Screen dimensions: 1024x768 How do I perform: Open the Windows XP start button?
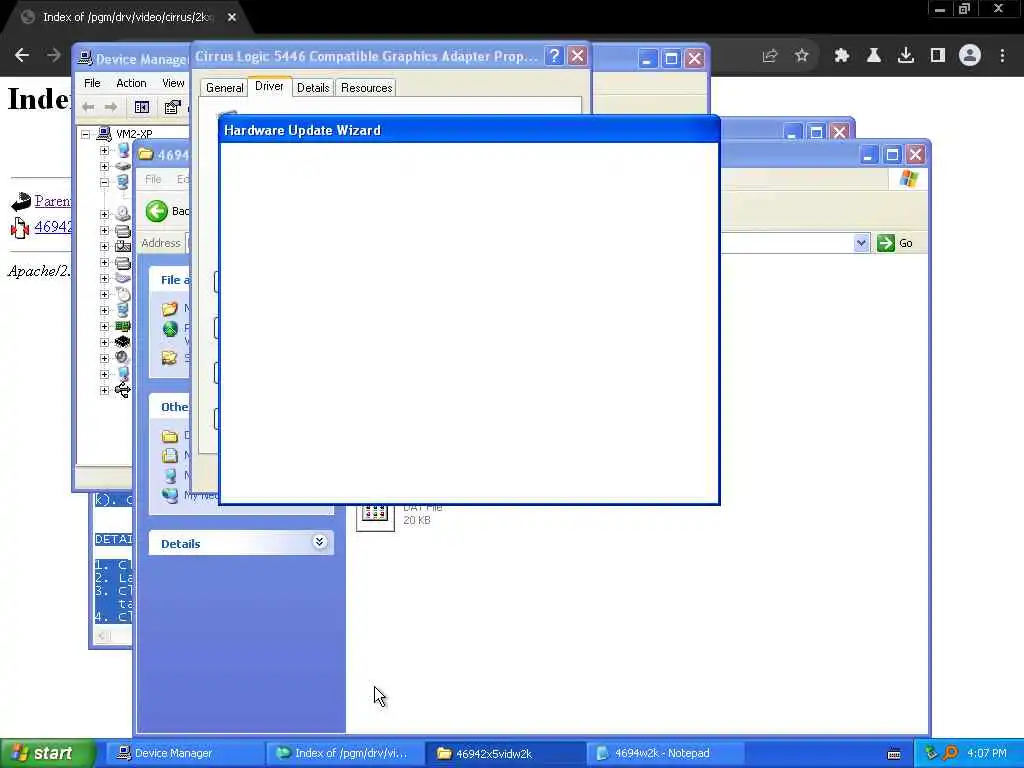[x=47, y=753]
